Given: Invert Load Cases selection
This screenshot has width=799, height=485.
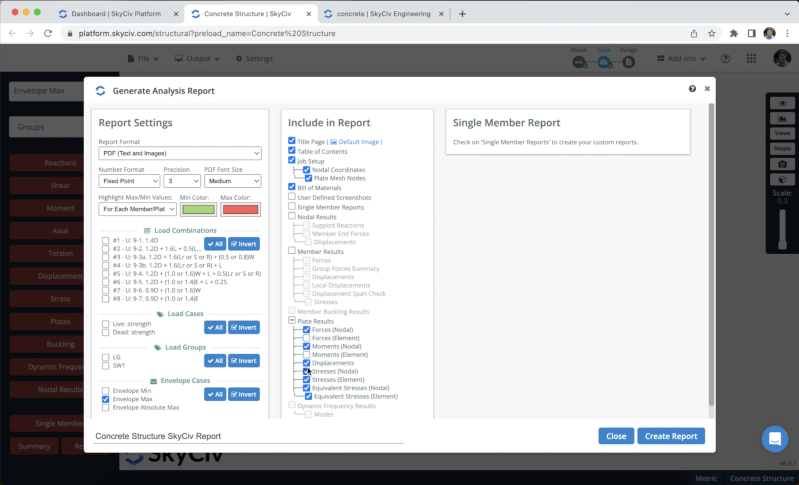Looking at the screenshot, I should [244, 328].
